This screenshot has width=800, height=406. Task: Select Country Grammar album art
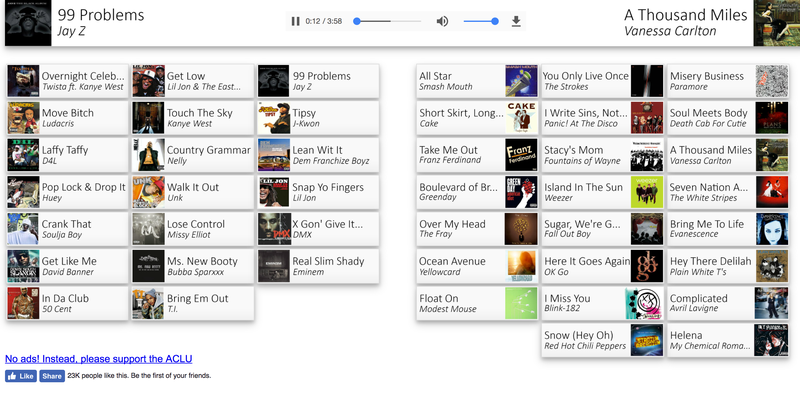click(x=148, y=155)
